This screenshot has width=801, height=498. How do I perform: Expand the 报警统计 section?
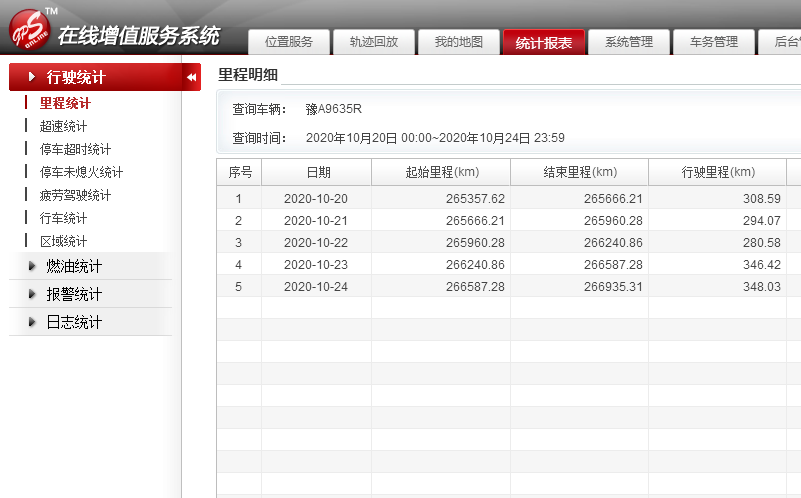pyautogui.click(x=74, y=294)
